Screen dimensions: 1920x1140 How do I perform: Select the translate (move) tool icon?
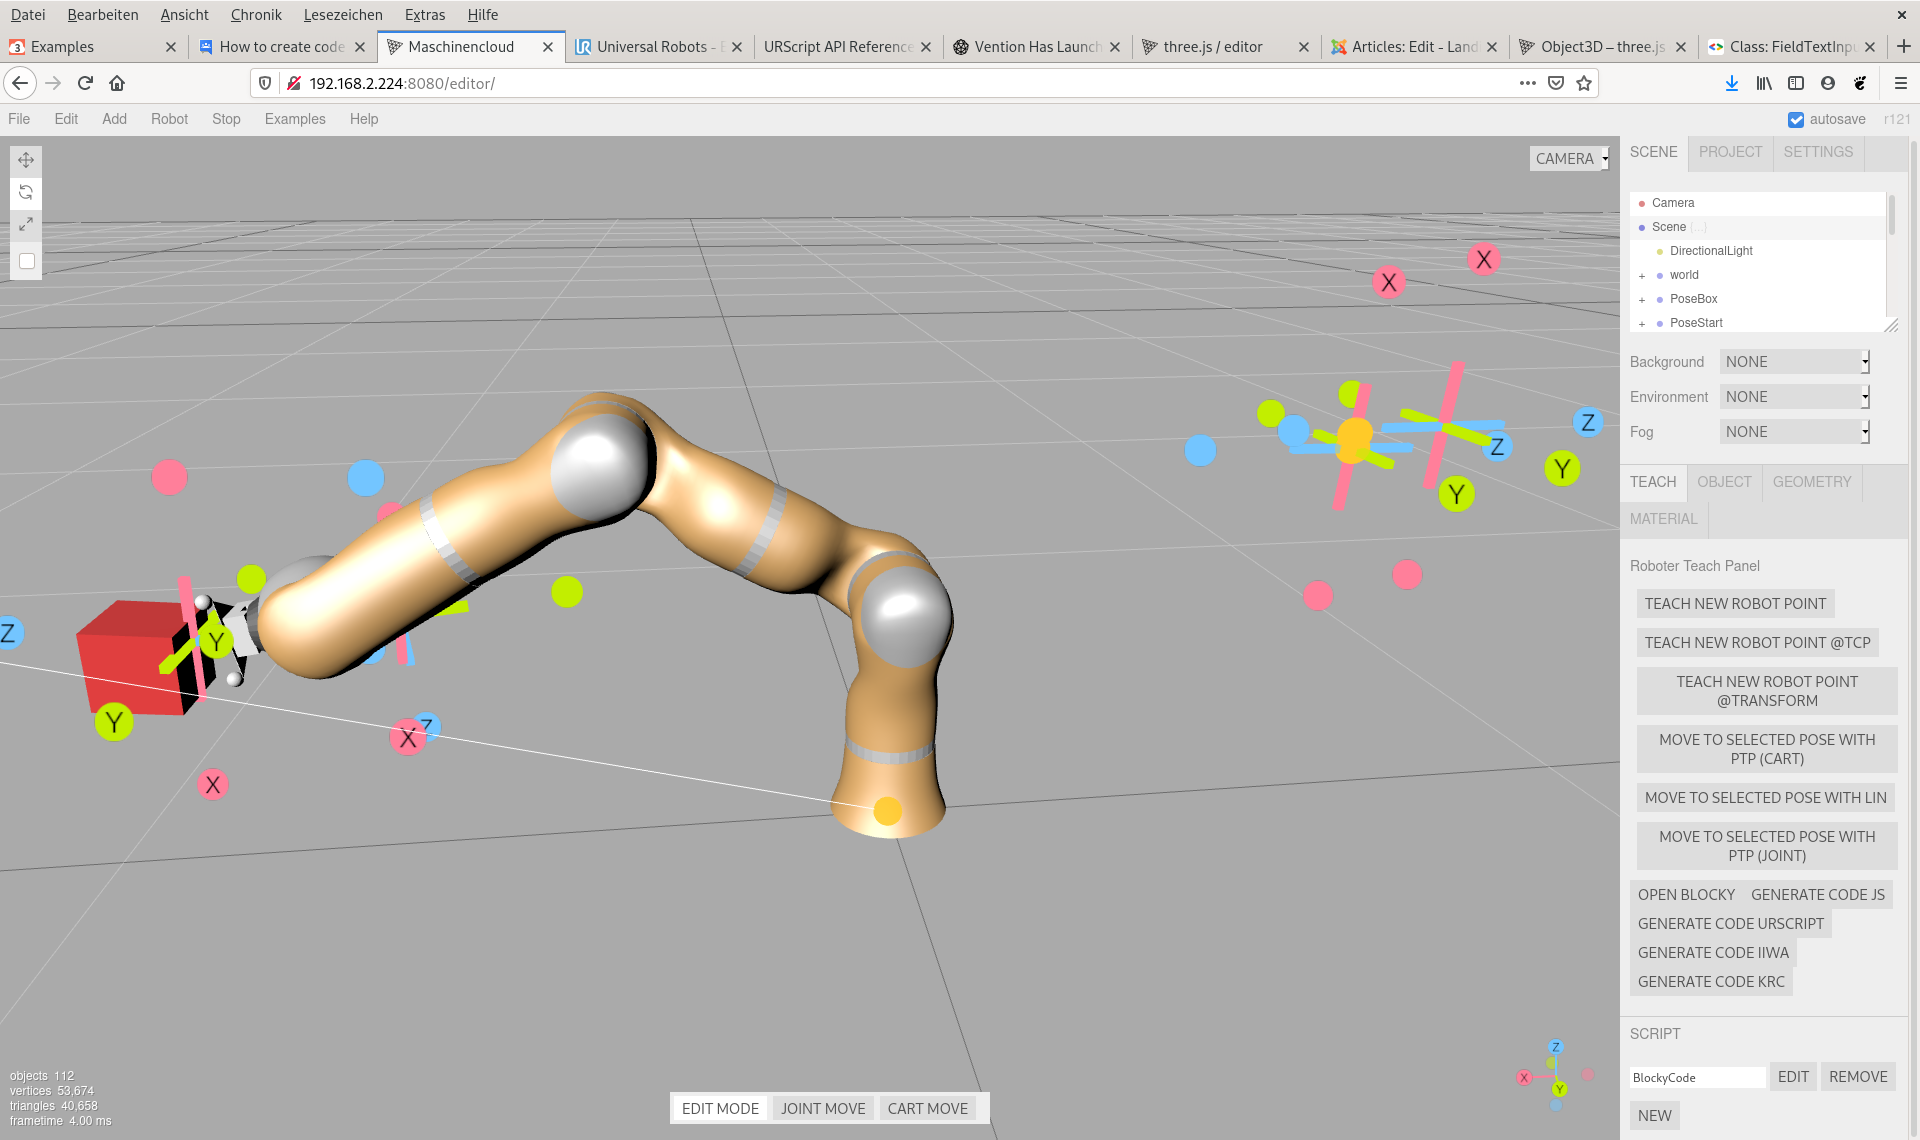coord(26,160)
